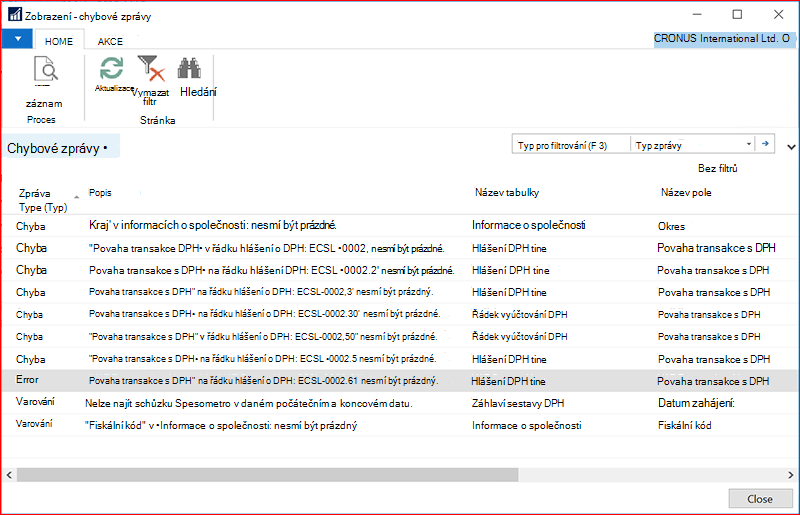Click the Záhlaví sestavy DPH table cell

[518, 403]
